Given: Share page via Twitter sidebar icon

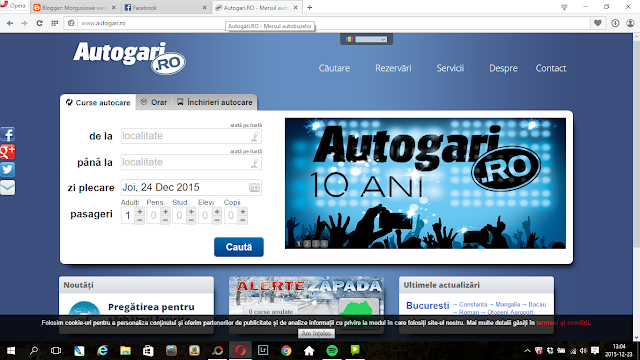Looking at the screenshot, I should [x=7, y=169].
